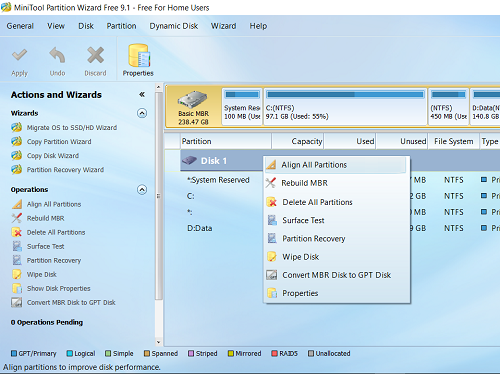Open the Wizard menu
This screenshot has width=500, height=374.
click(x=224, y=26)
